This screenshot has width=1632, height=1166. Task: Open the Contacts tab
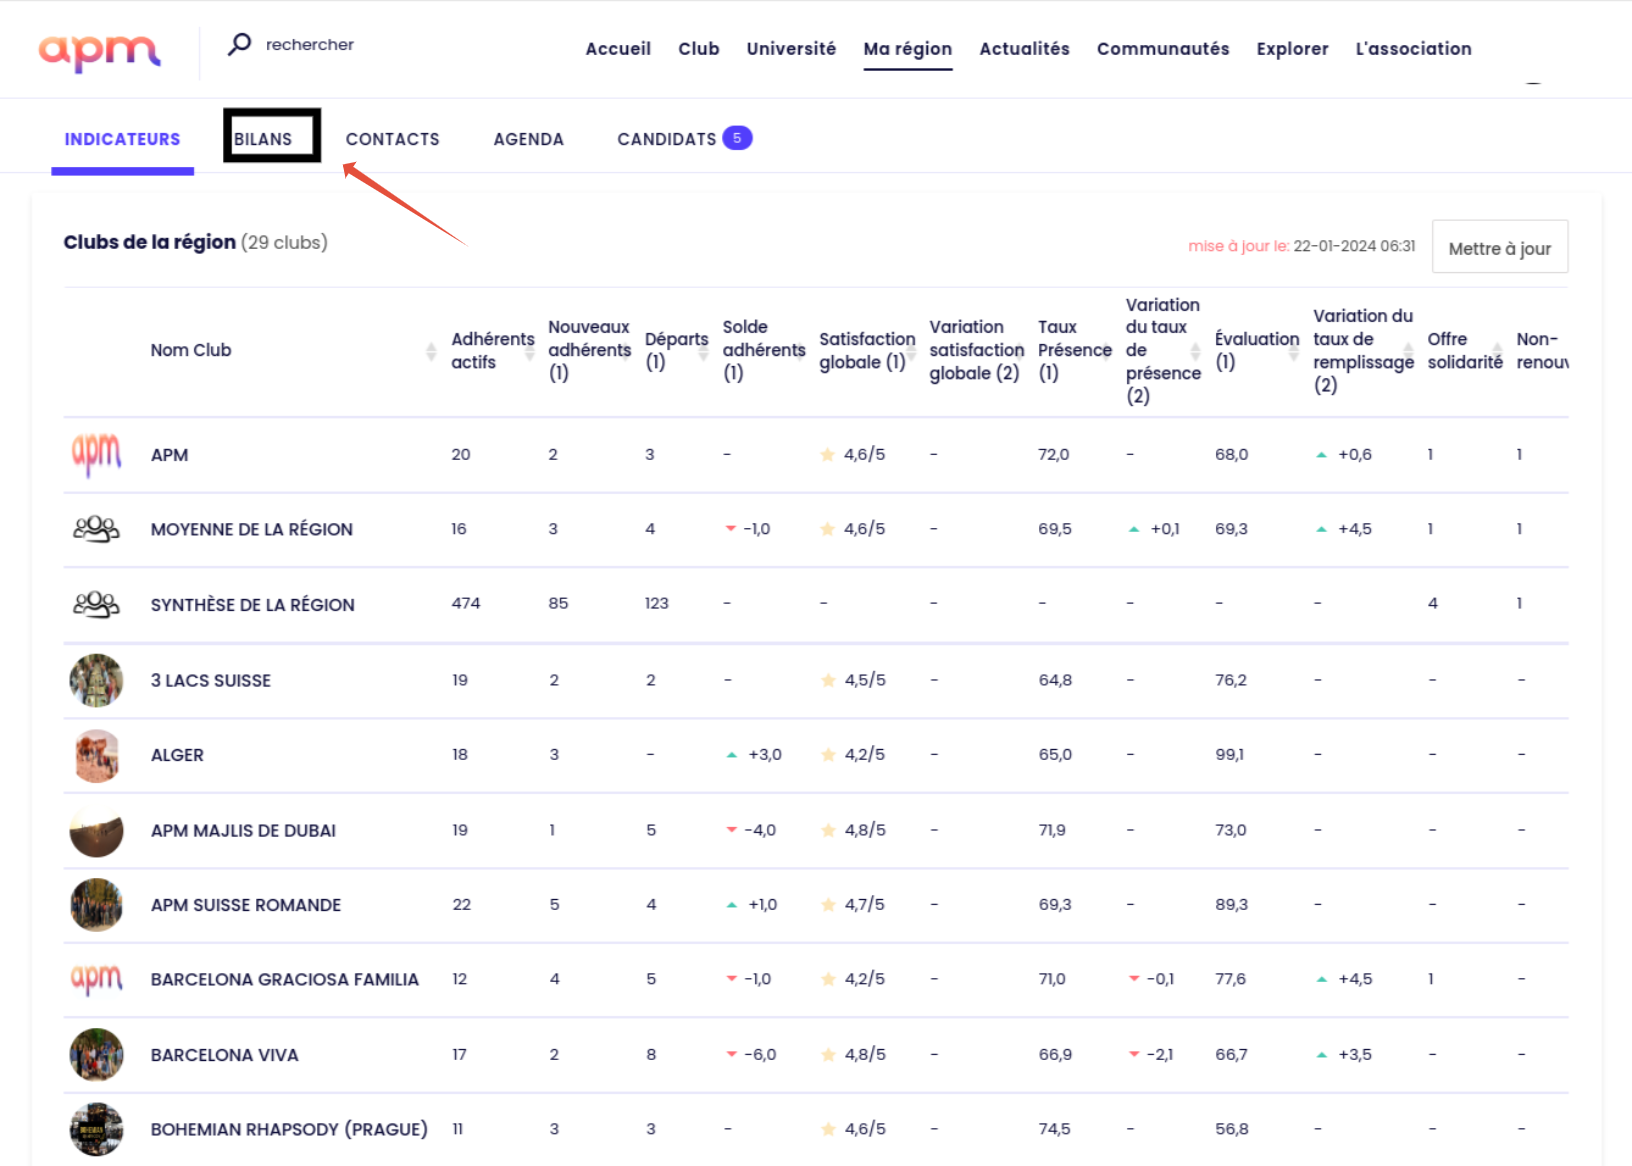(392, 139)
